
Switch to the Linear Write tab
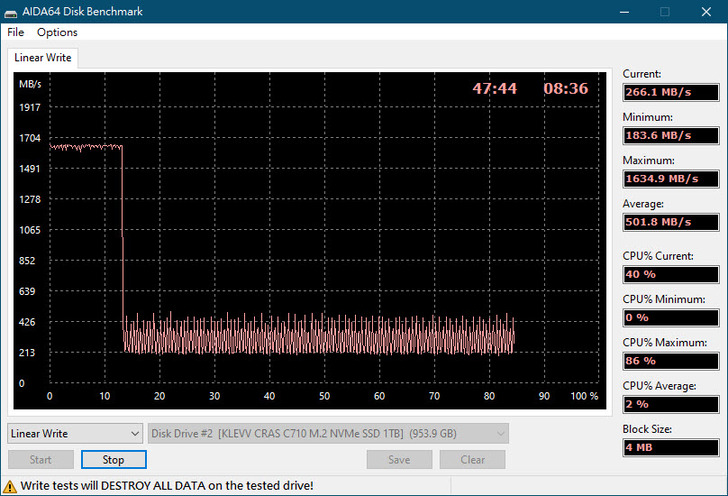coord(43,58)
